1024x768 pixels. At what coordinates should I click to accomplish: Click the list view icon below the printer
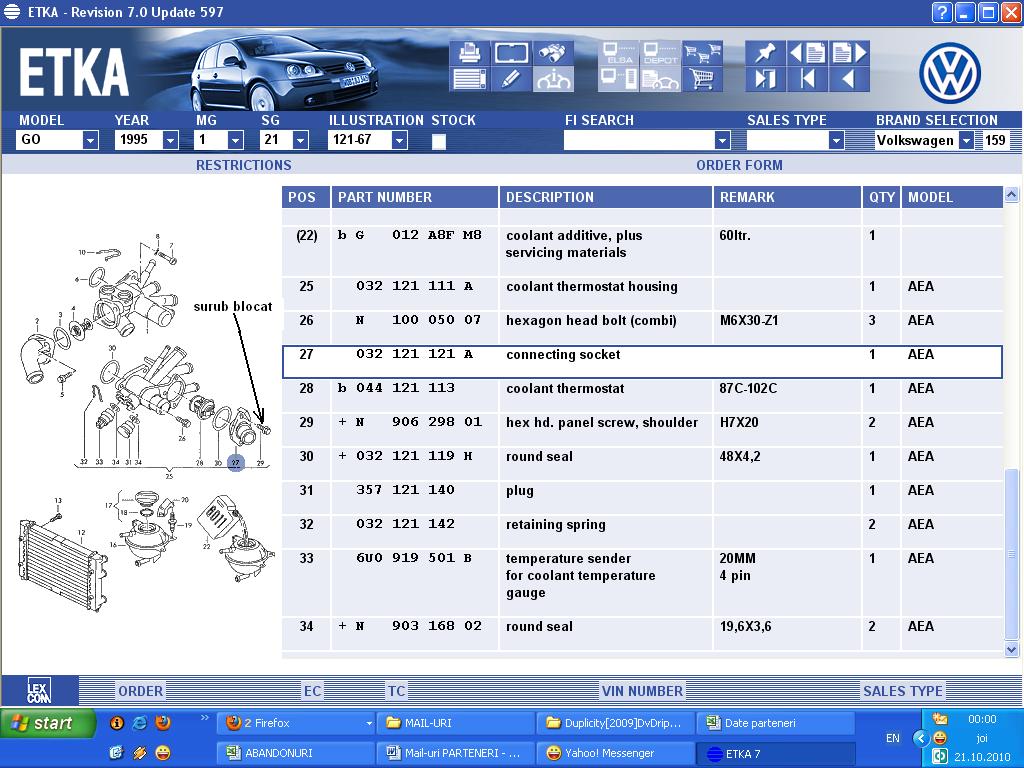(x=469, y=79)
